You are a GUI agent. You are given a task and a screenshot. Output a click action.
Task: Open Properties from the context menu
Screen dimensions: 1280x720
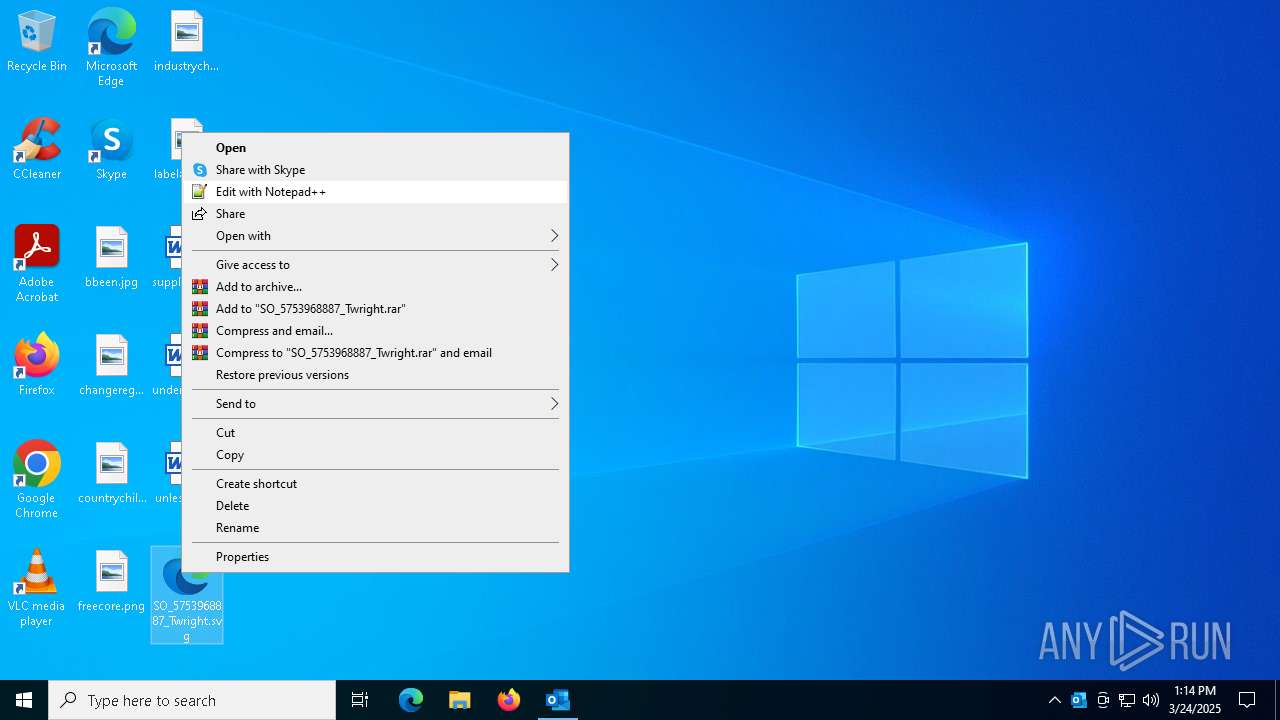click(x=375, y=557)
